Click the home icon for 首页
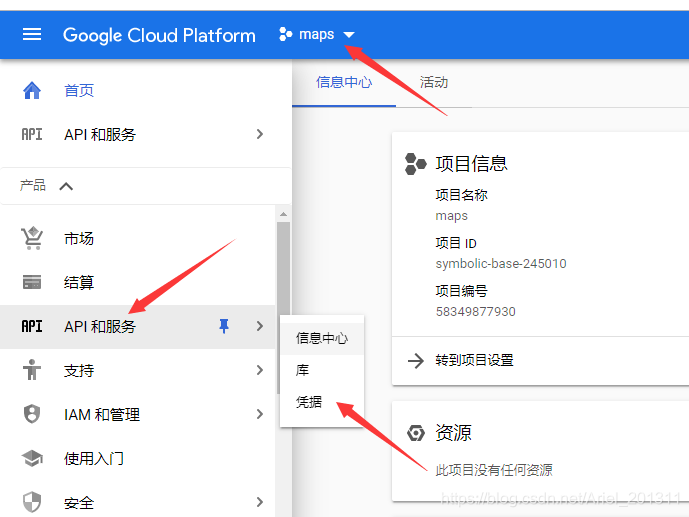Image resolution: width=689 pixels, height=517 pixels. [x=32, y=90]
